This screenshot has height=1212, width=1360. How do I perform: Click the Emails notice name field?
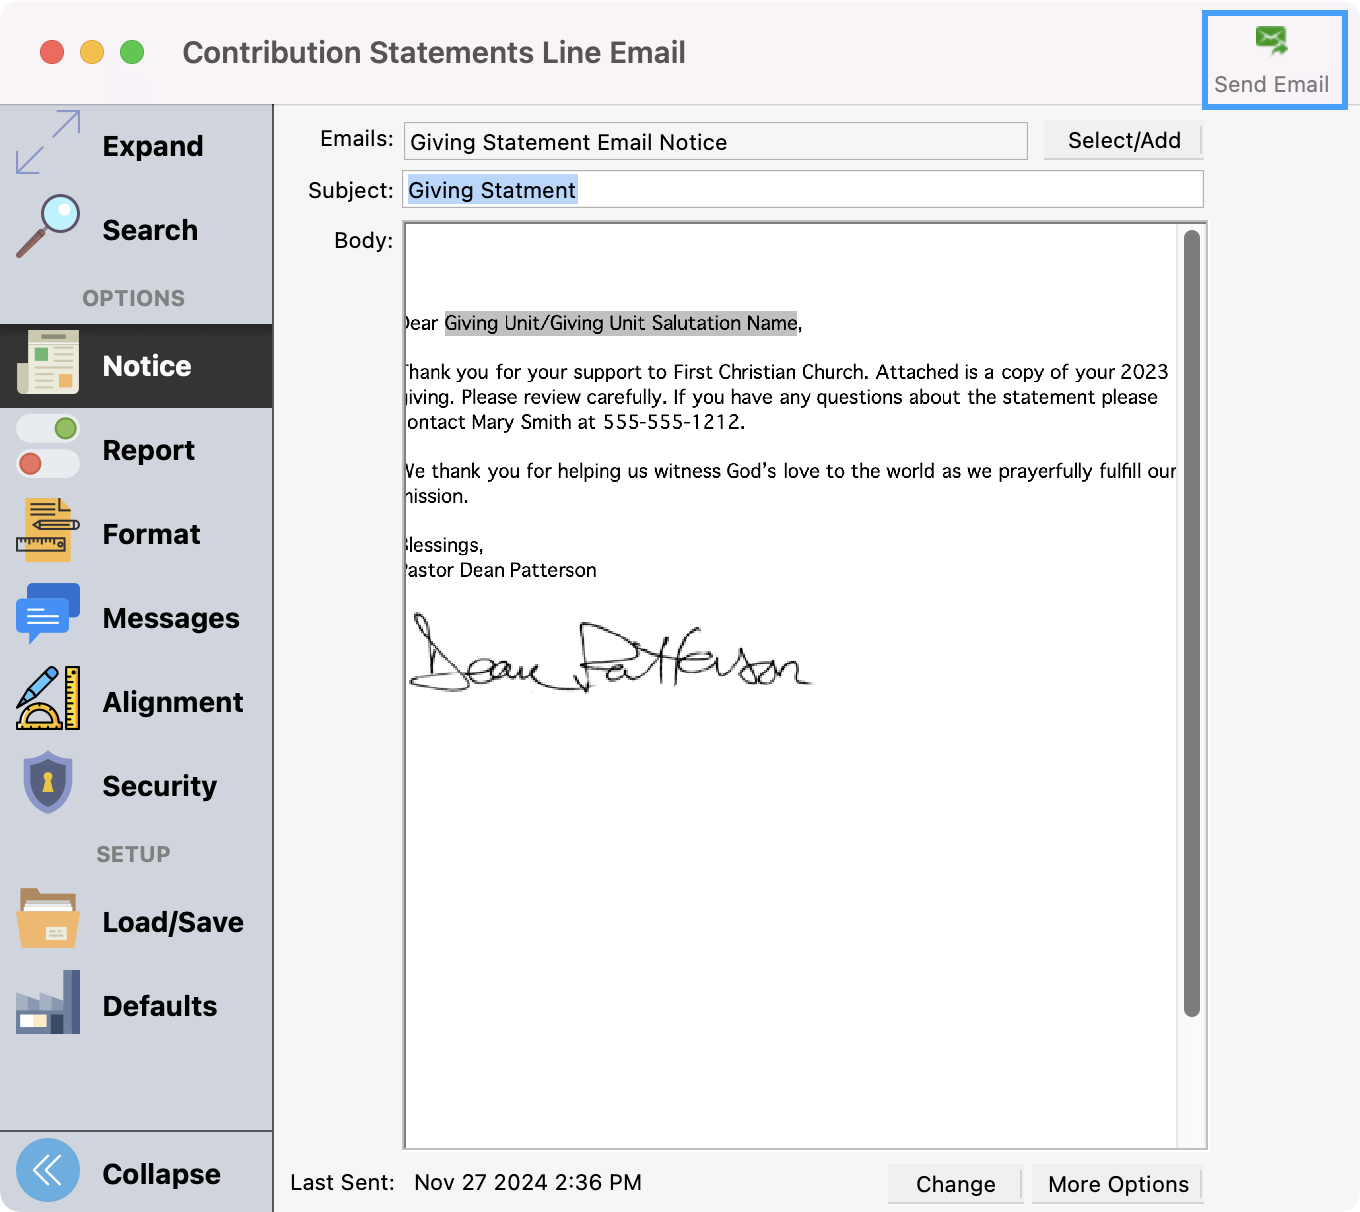pyautogui.click(x=715, y=142)
